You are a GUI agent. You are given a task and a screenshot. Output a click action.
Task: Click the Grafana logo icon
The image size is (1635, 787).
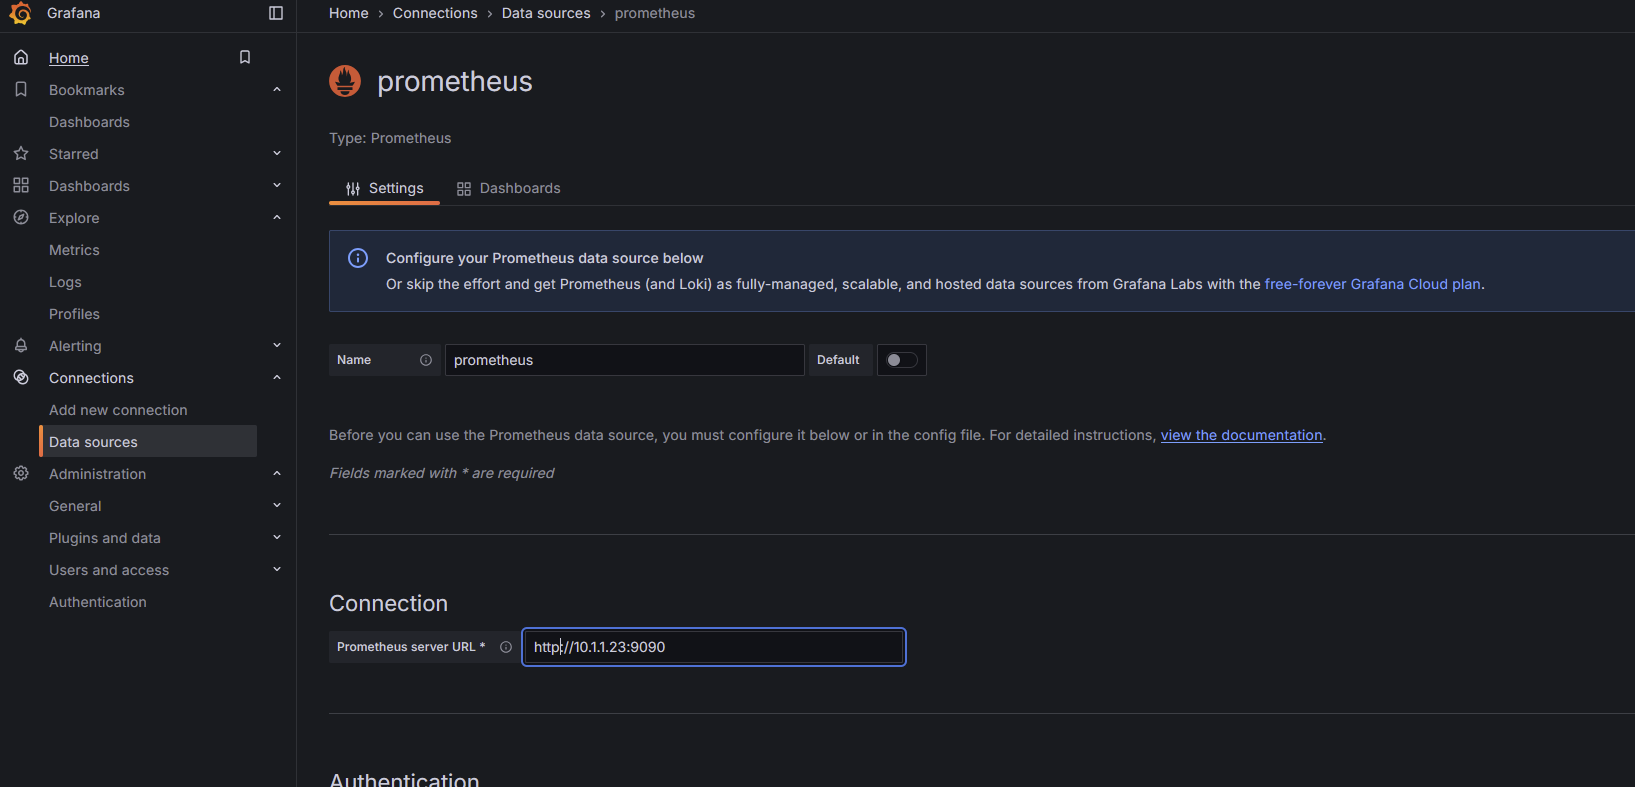(x=20, y=13)
